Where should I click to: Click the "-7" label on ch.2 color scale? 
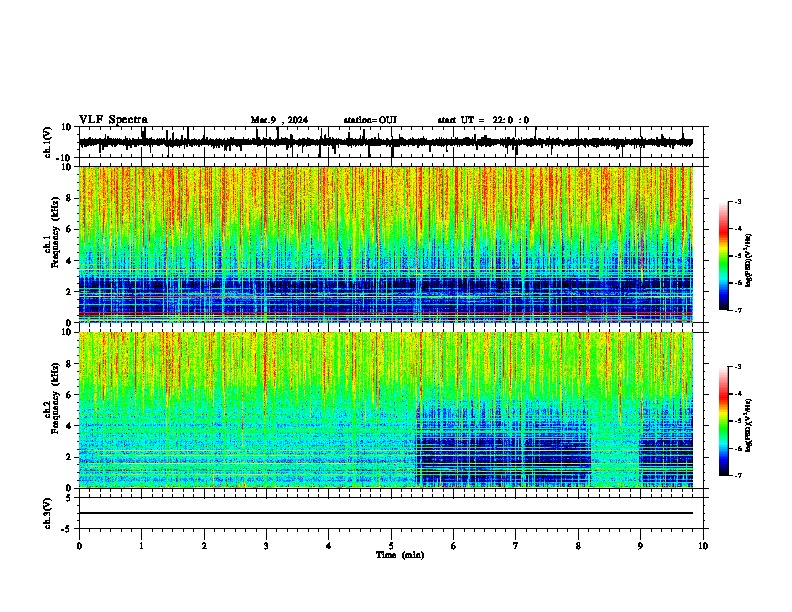737,475
